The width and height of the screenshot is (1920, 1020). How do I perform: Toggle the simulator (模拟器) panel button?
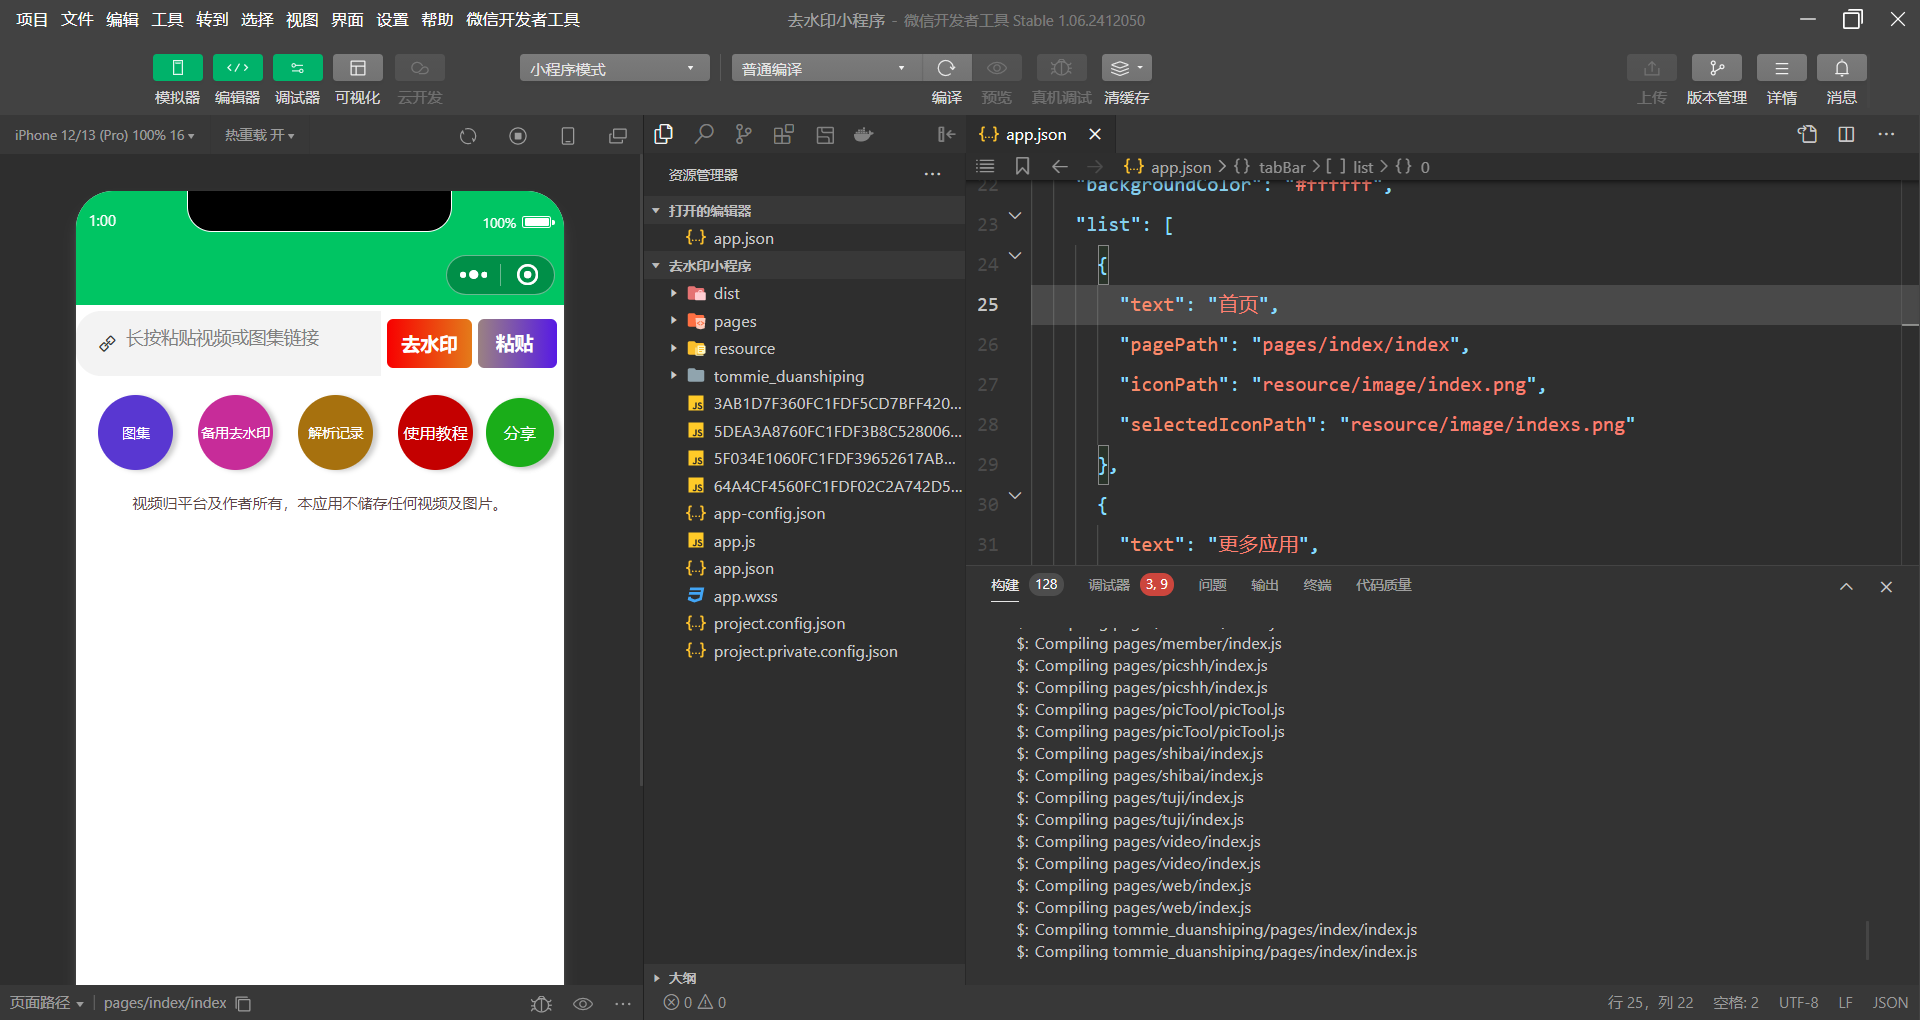point(177,68)
